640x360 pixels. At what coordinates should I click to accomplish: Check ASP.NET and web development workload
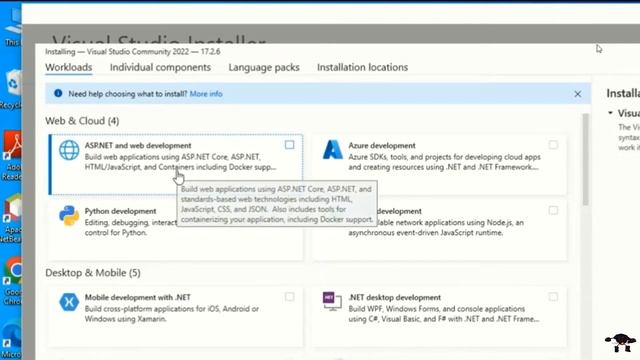[x=289, y=145]
